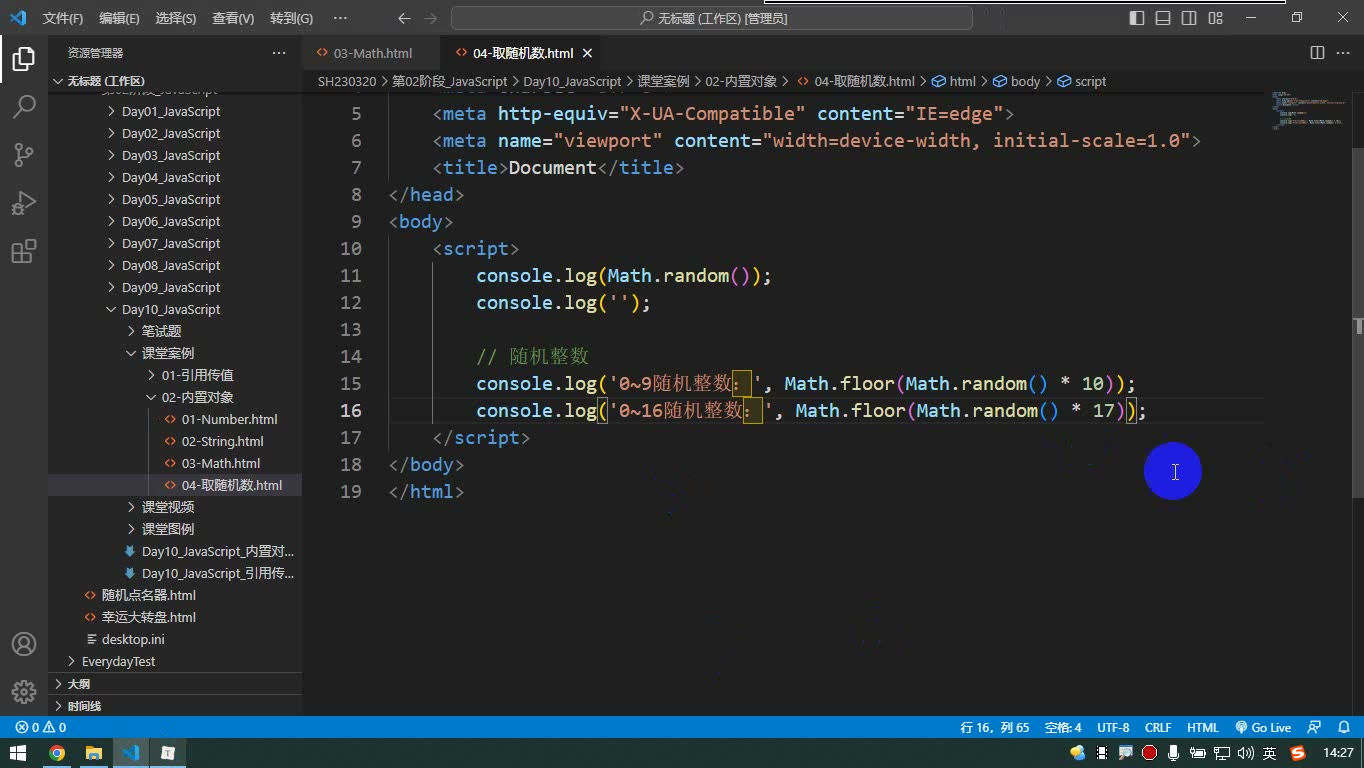
Task: Click the split editor right icon
Action: tap(1317, 53)
